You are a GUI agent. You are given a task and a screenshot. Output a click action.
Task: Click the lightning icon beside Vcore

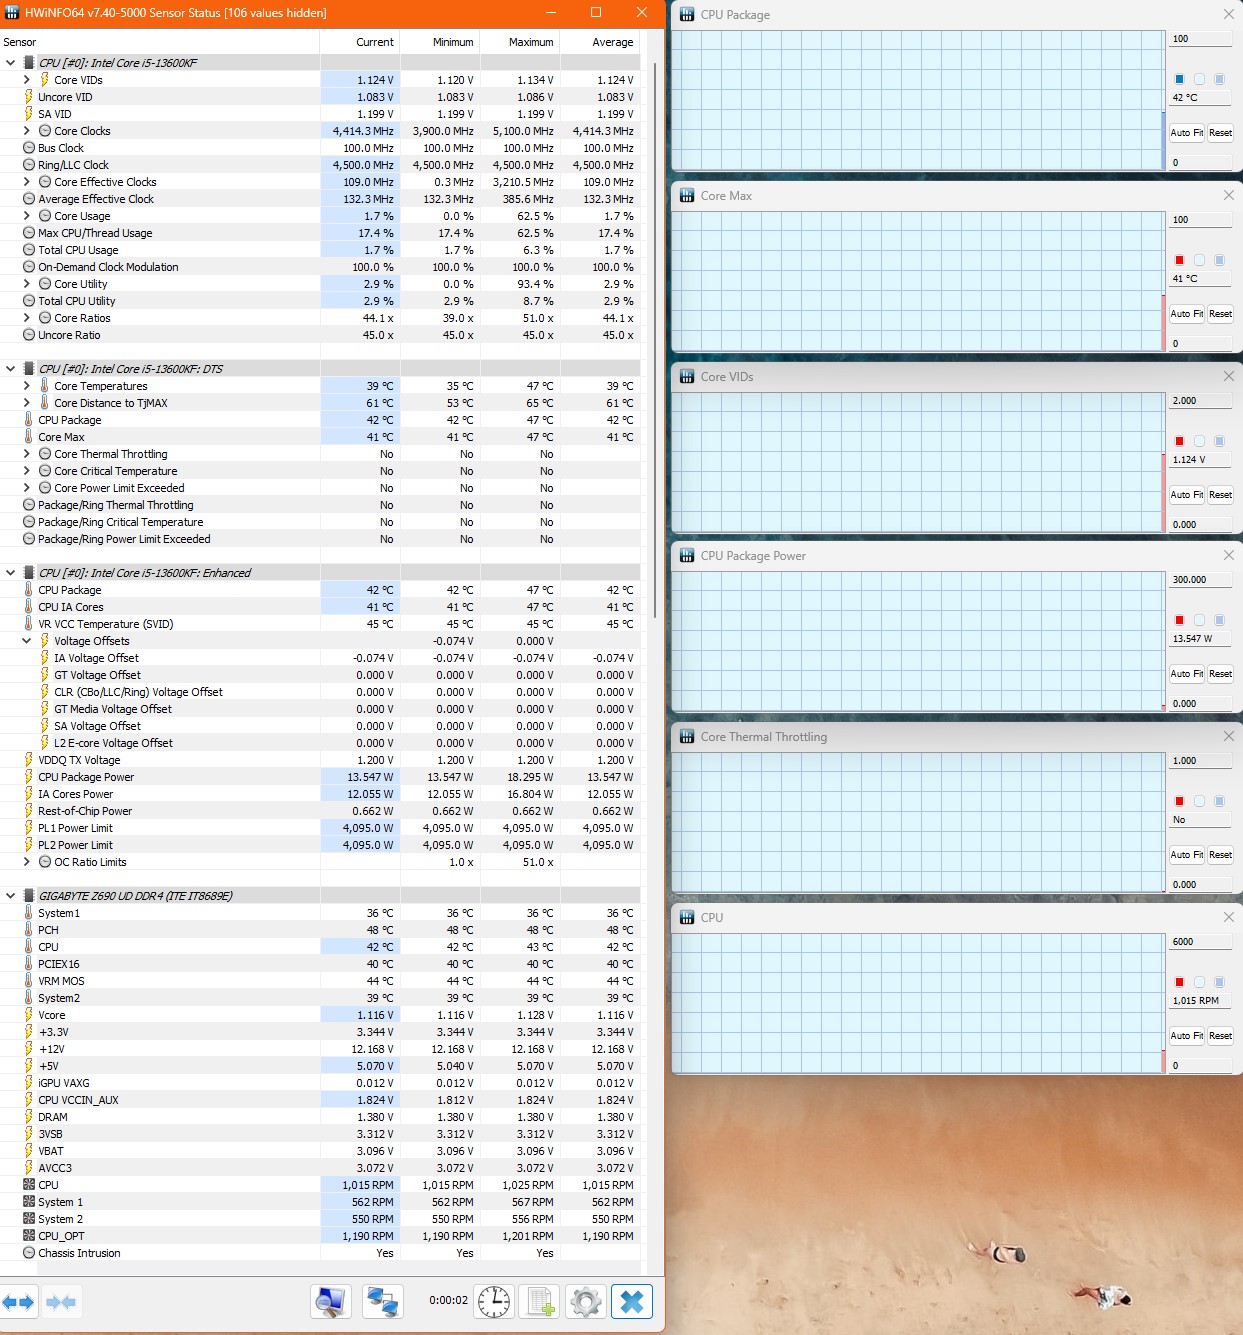click(28, 1015)
